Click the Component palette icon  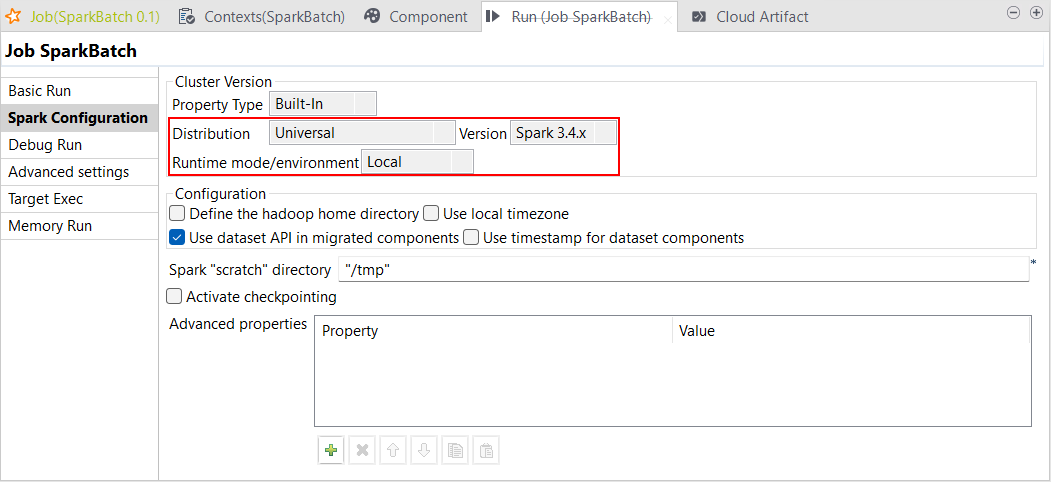click(x=372, y=17)
